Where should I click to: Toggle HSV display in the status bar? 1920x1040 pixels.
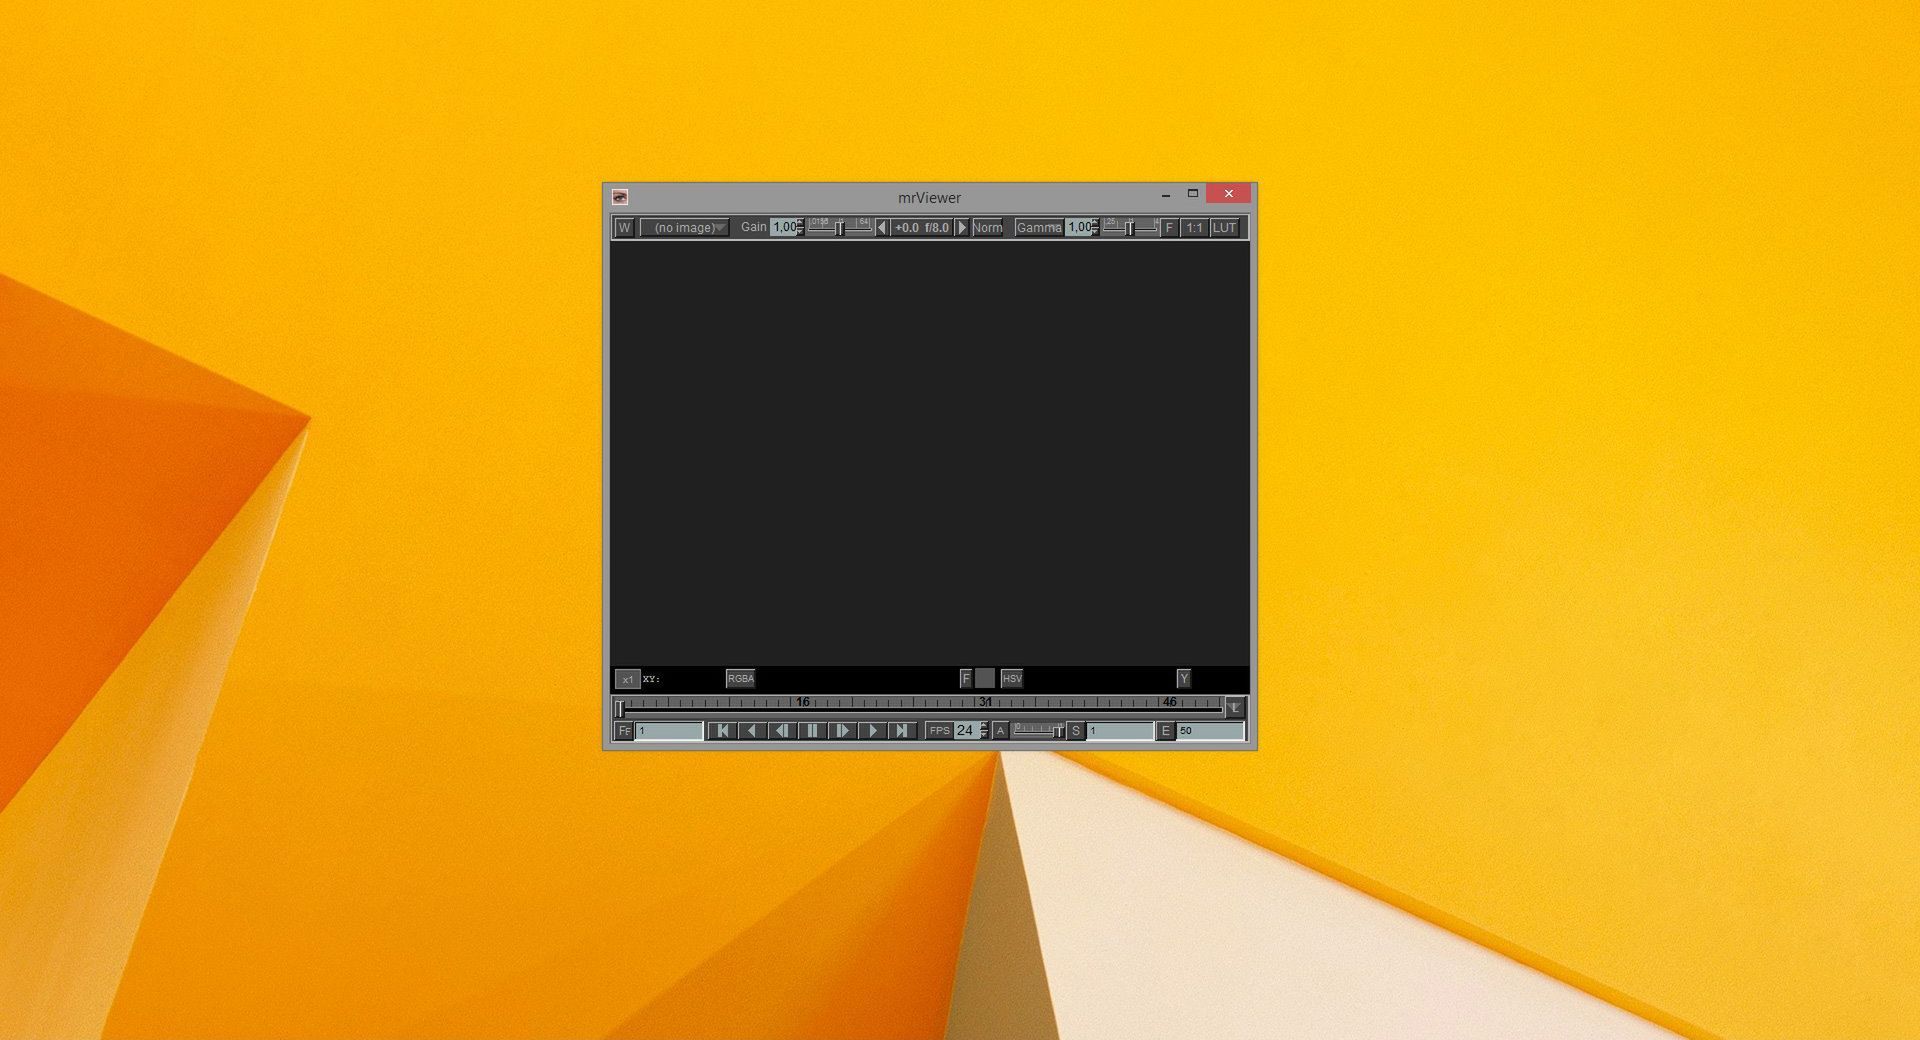[x=1012, y=679]
